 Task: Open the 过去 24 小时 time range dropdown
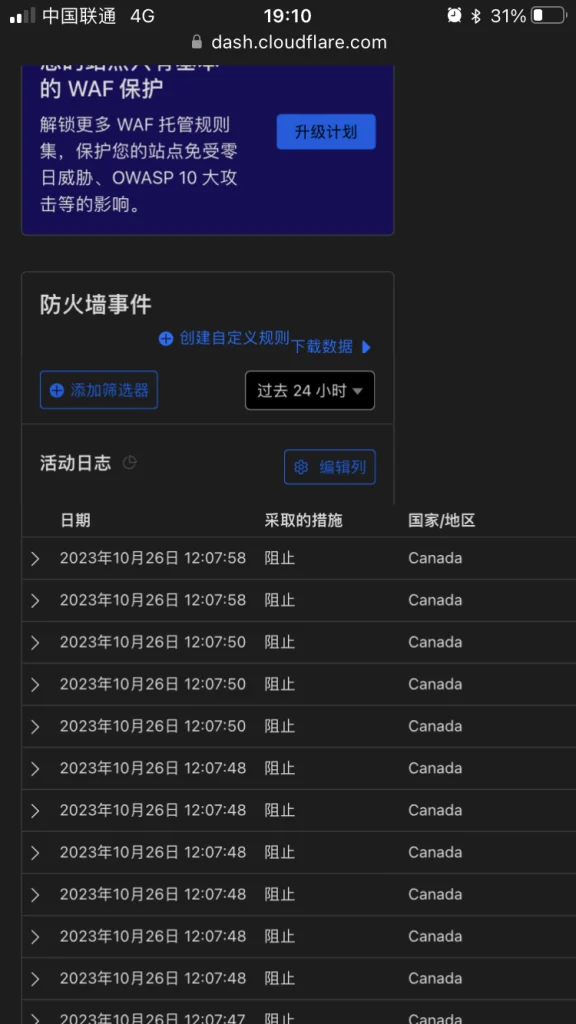coord(310,391)
